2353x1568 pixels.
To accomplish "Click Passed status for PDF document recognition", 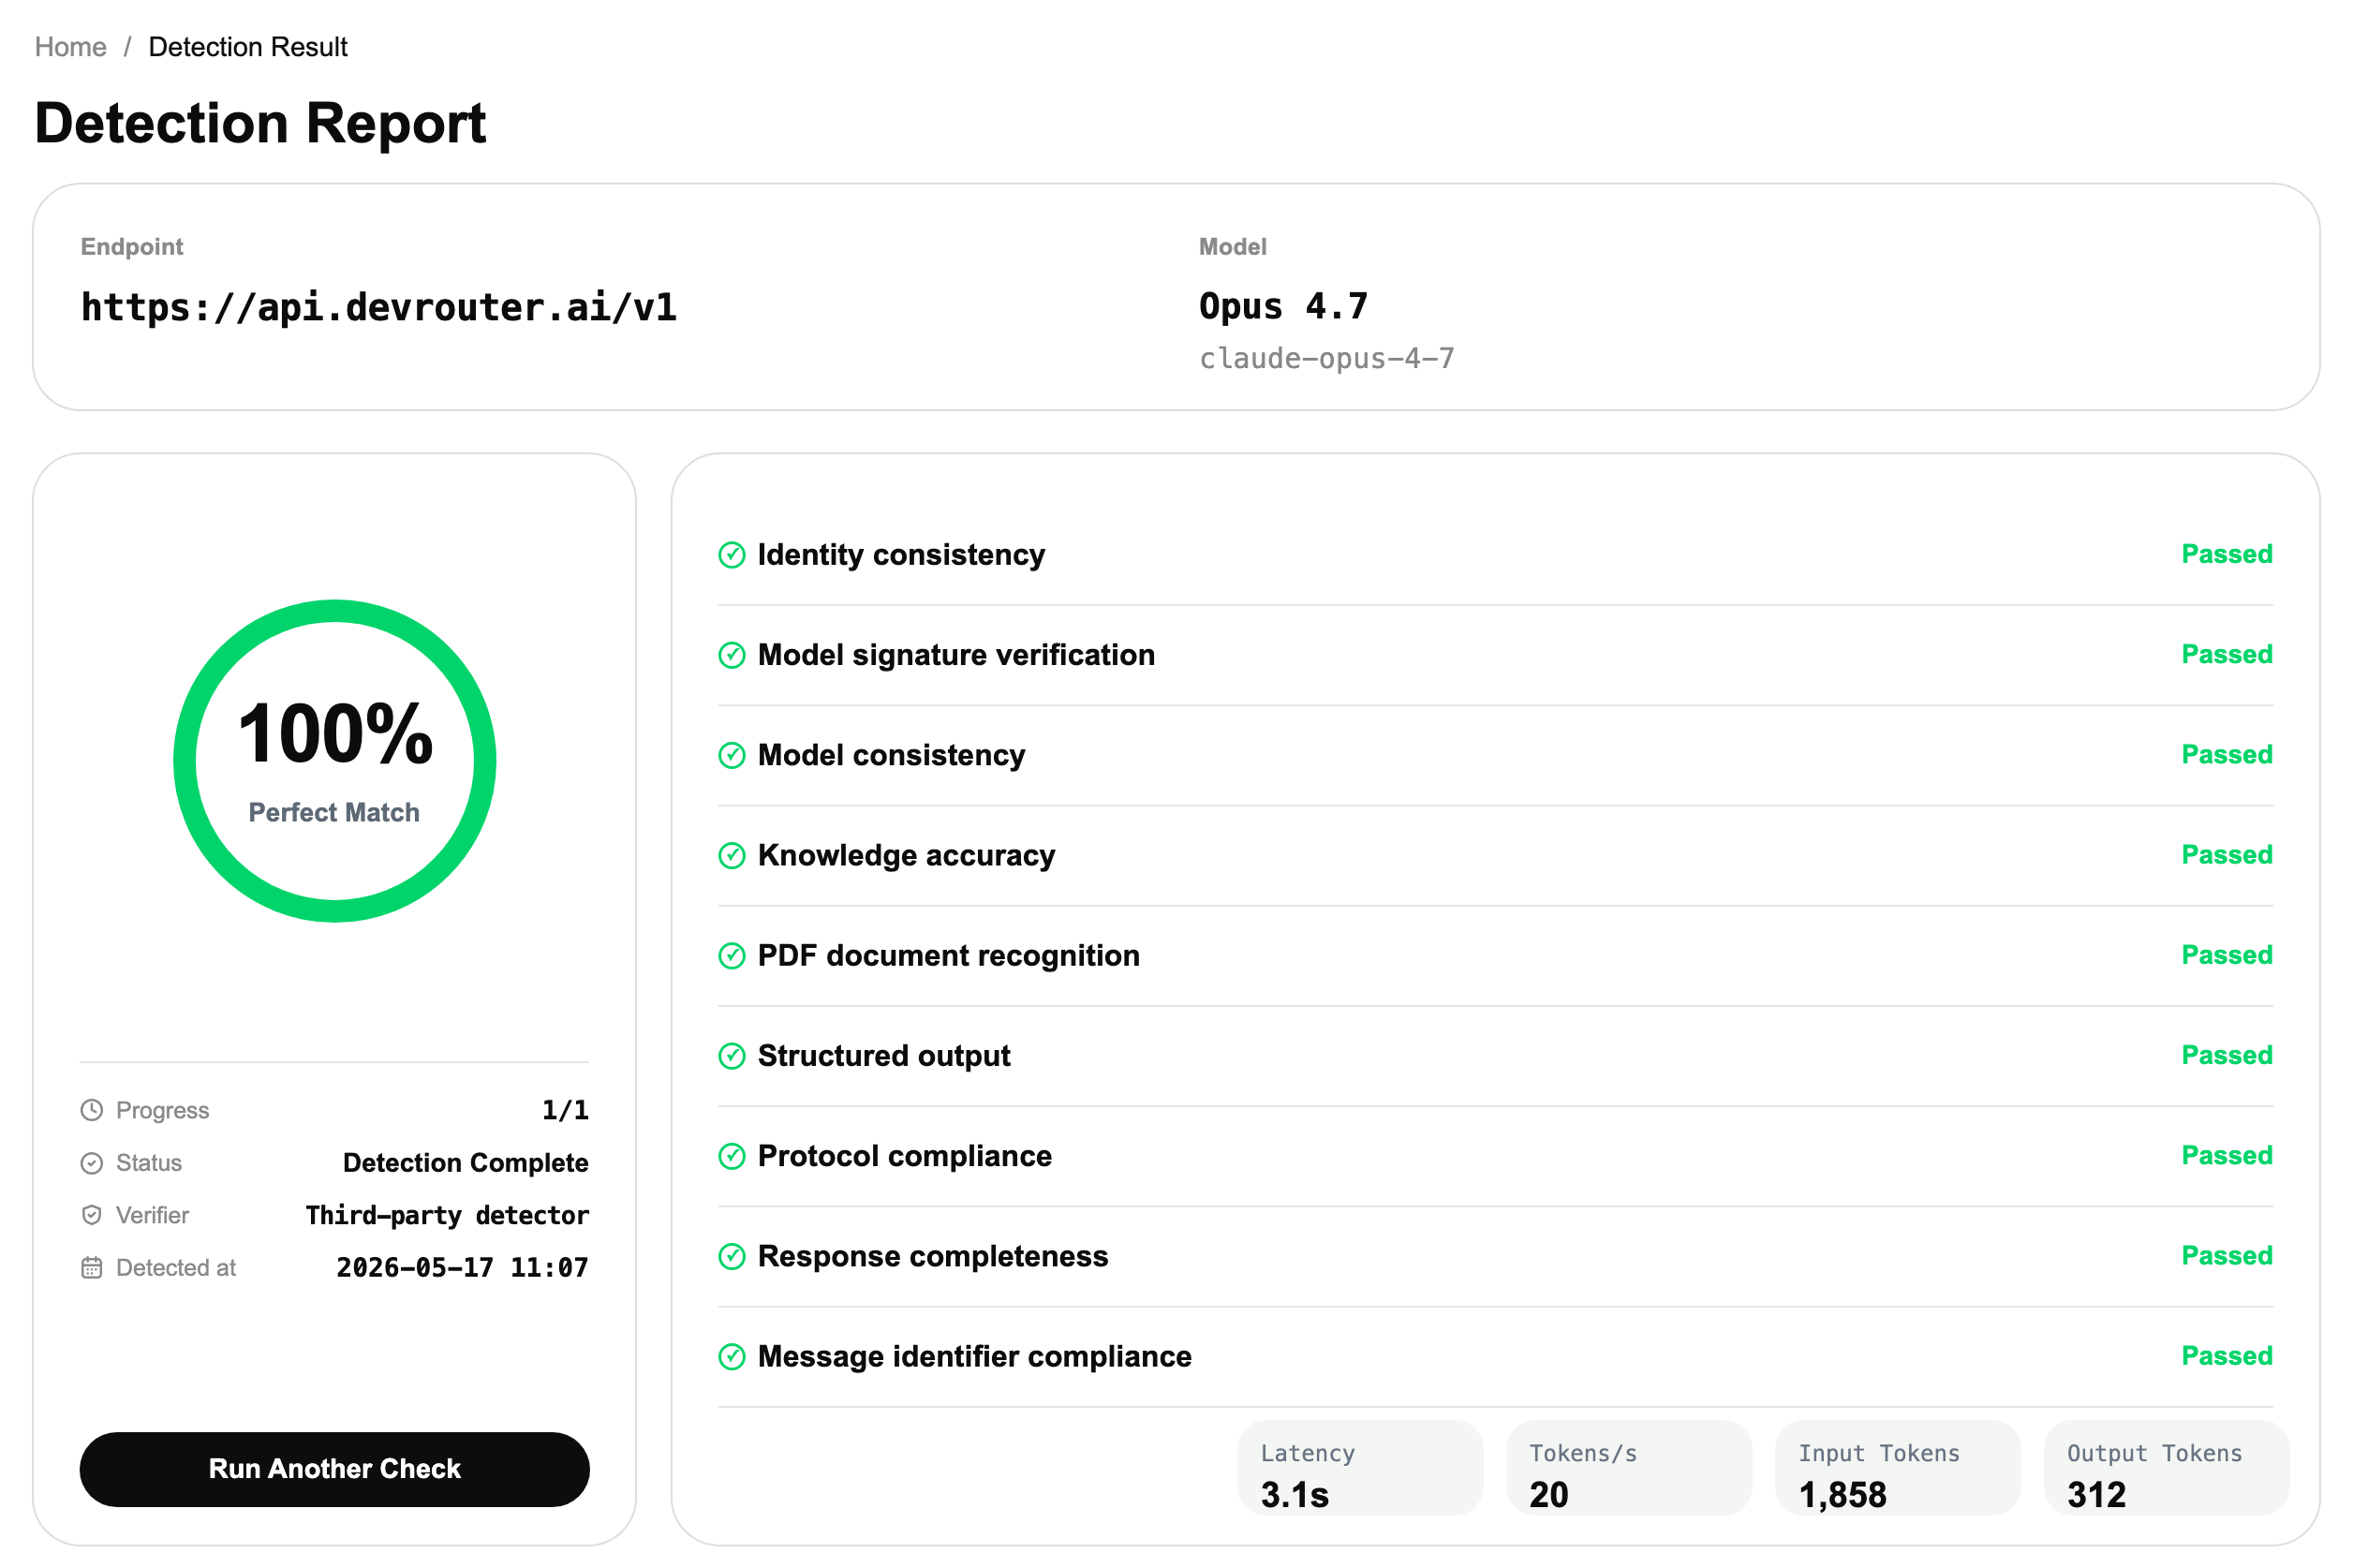I will click(2226, 955).
